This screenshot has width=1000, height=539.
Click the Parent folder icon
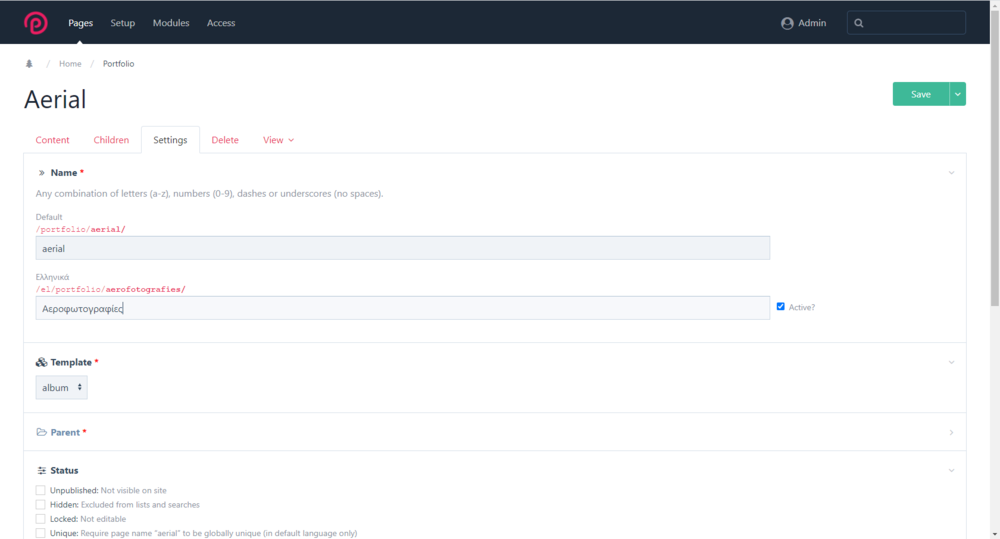pos(41,432)
